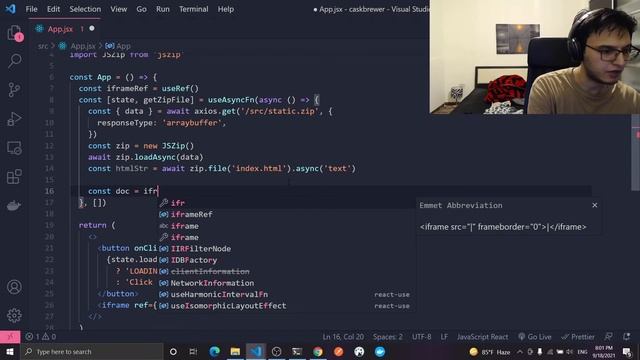The width and height of the screenshot is (640, 360).
Task: Open the Accounts menu icon
Action: click(x=14, y=287)
